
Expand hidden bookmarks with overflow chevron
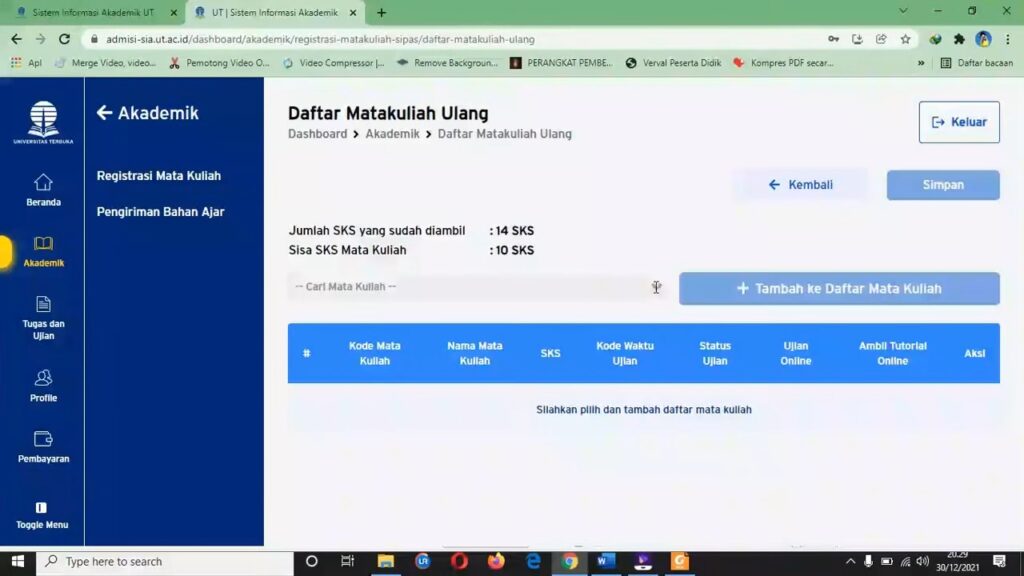coord(920,61)
